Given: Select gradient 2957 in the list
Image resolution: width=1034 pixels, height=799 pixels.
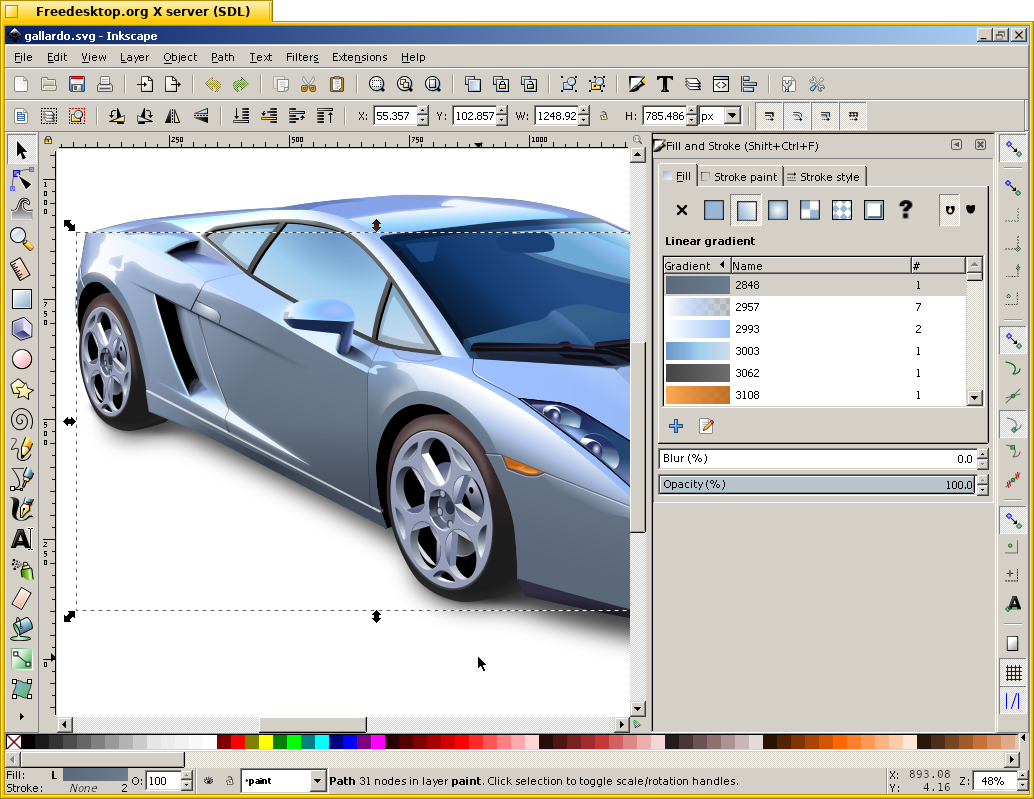Looking at the screenshot, I should 814,307.
